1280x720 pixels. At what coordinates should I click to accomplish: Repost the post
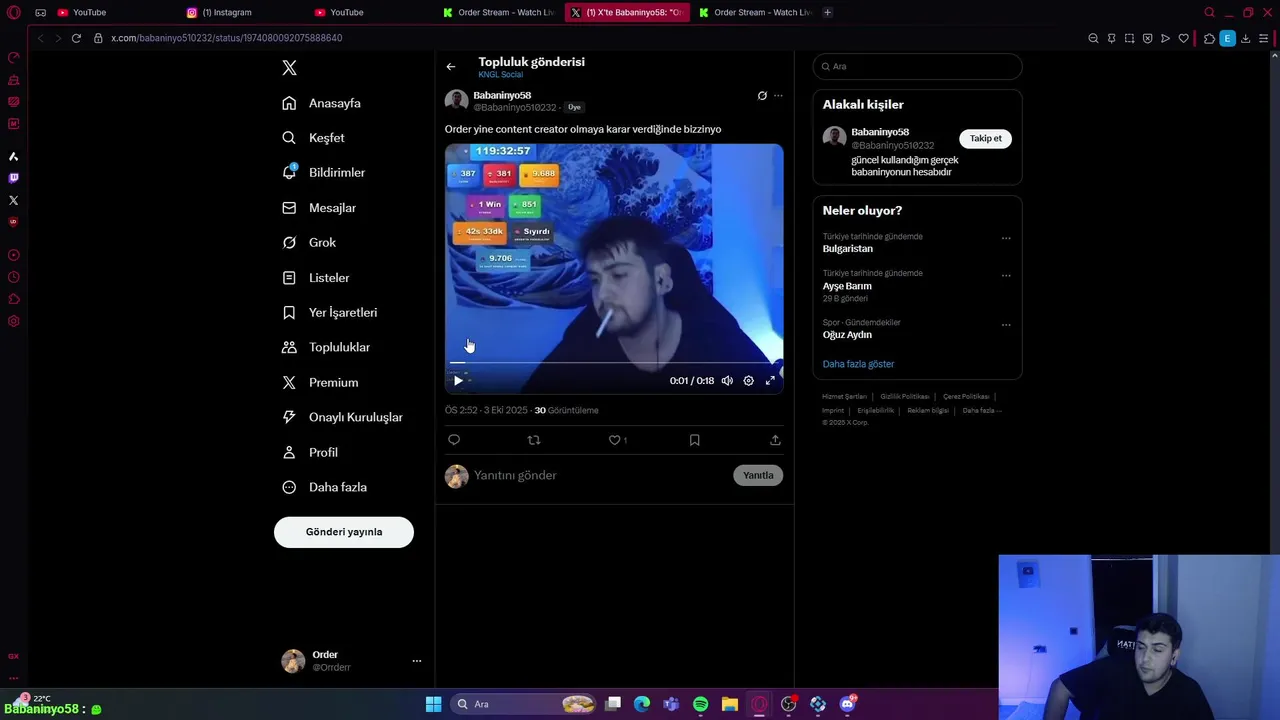(534, 440)
